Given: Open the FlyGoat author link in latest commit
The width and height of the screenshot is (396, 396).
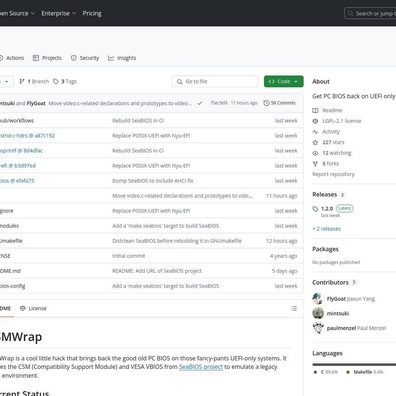Looking at the screenshot, I should (36, 103).
